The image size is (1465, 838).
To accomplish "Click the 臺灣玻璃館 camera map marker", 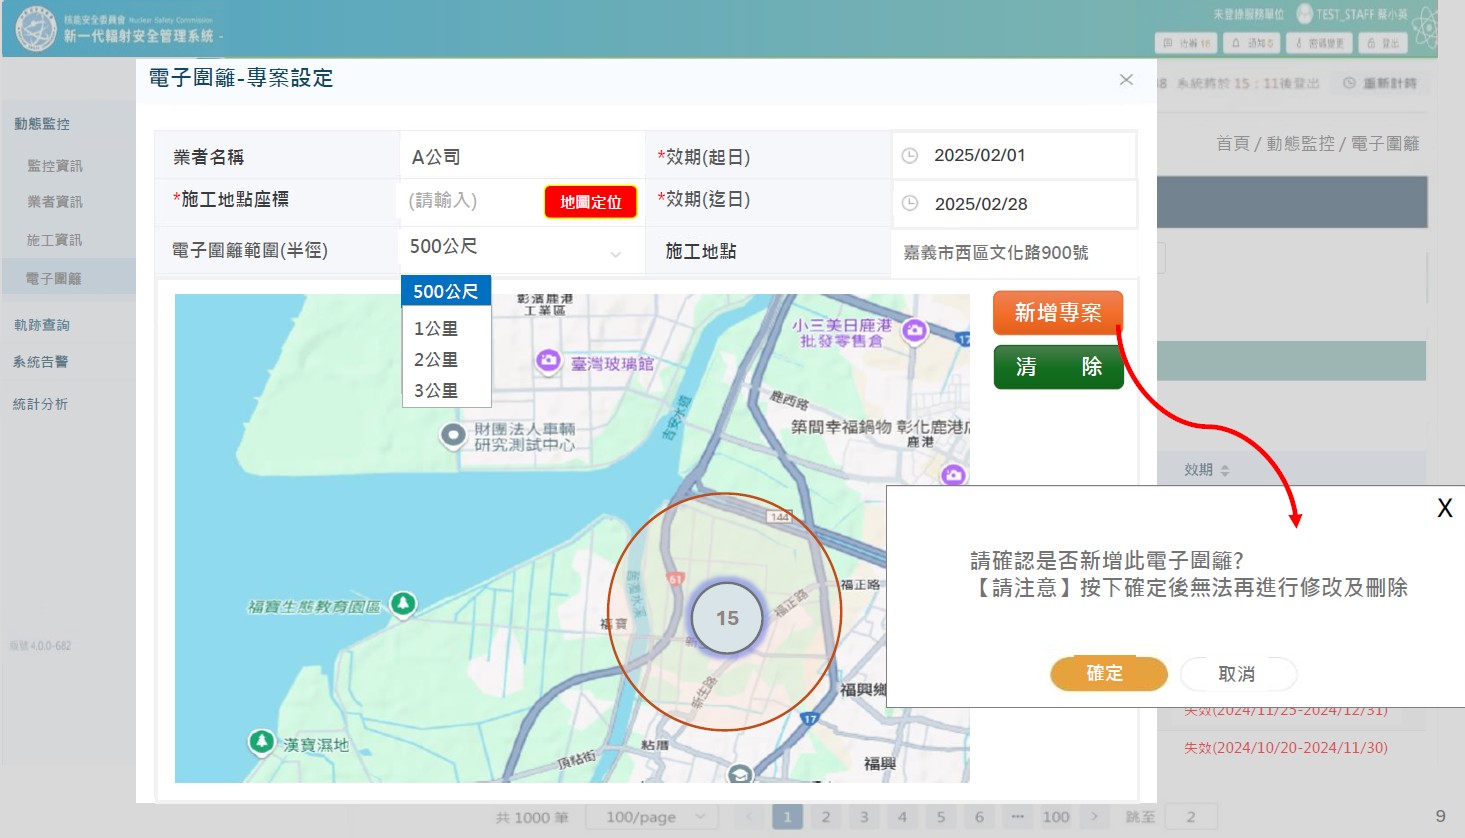I will pyautogui.click(x=548, y=360).
